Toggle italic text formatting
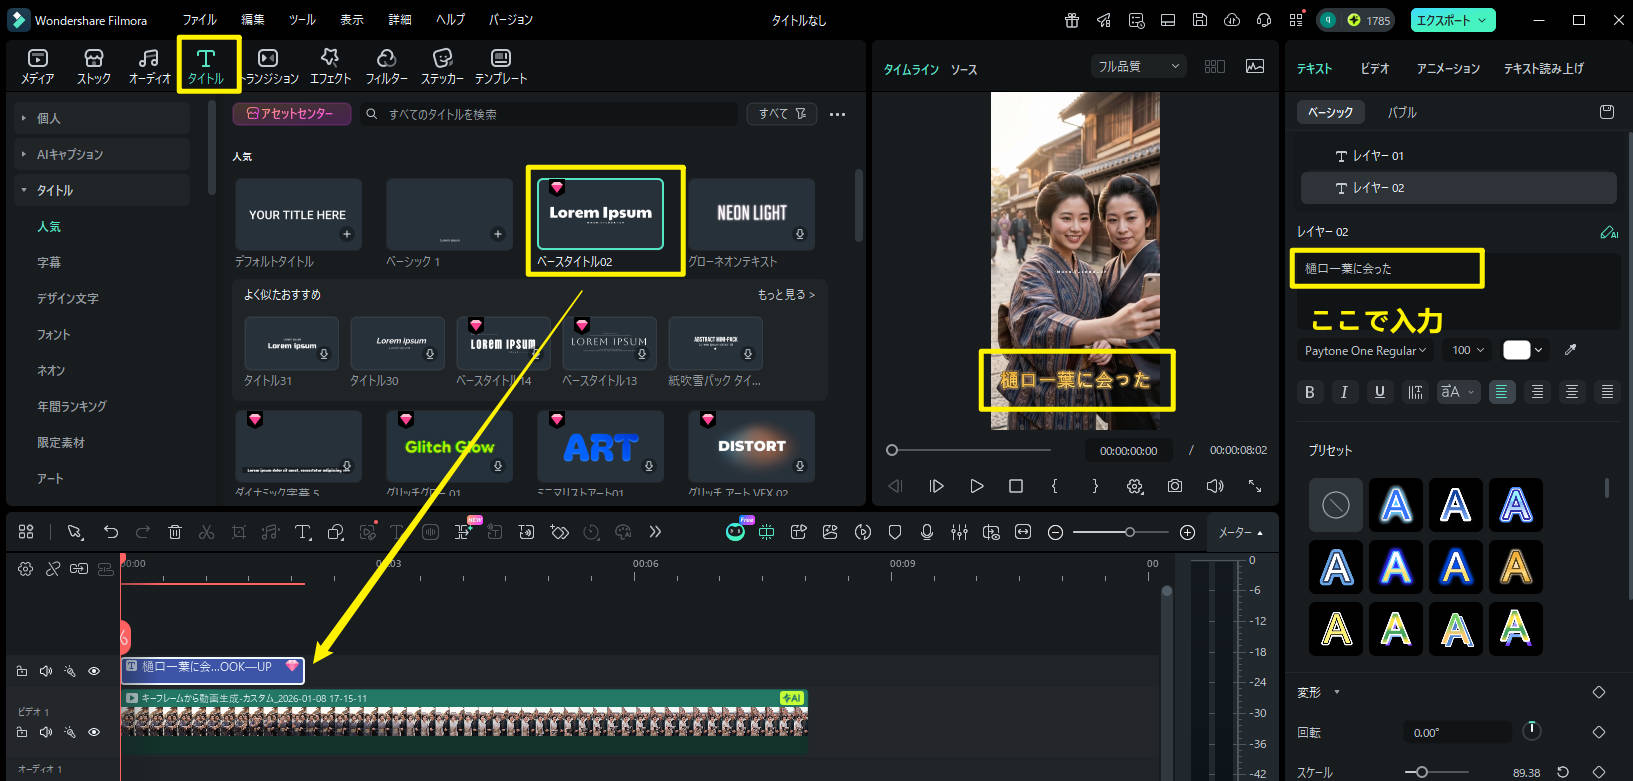The width and height of the screenshot is (1633, 781). click(1344, 392)
